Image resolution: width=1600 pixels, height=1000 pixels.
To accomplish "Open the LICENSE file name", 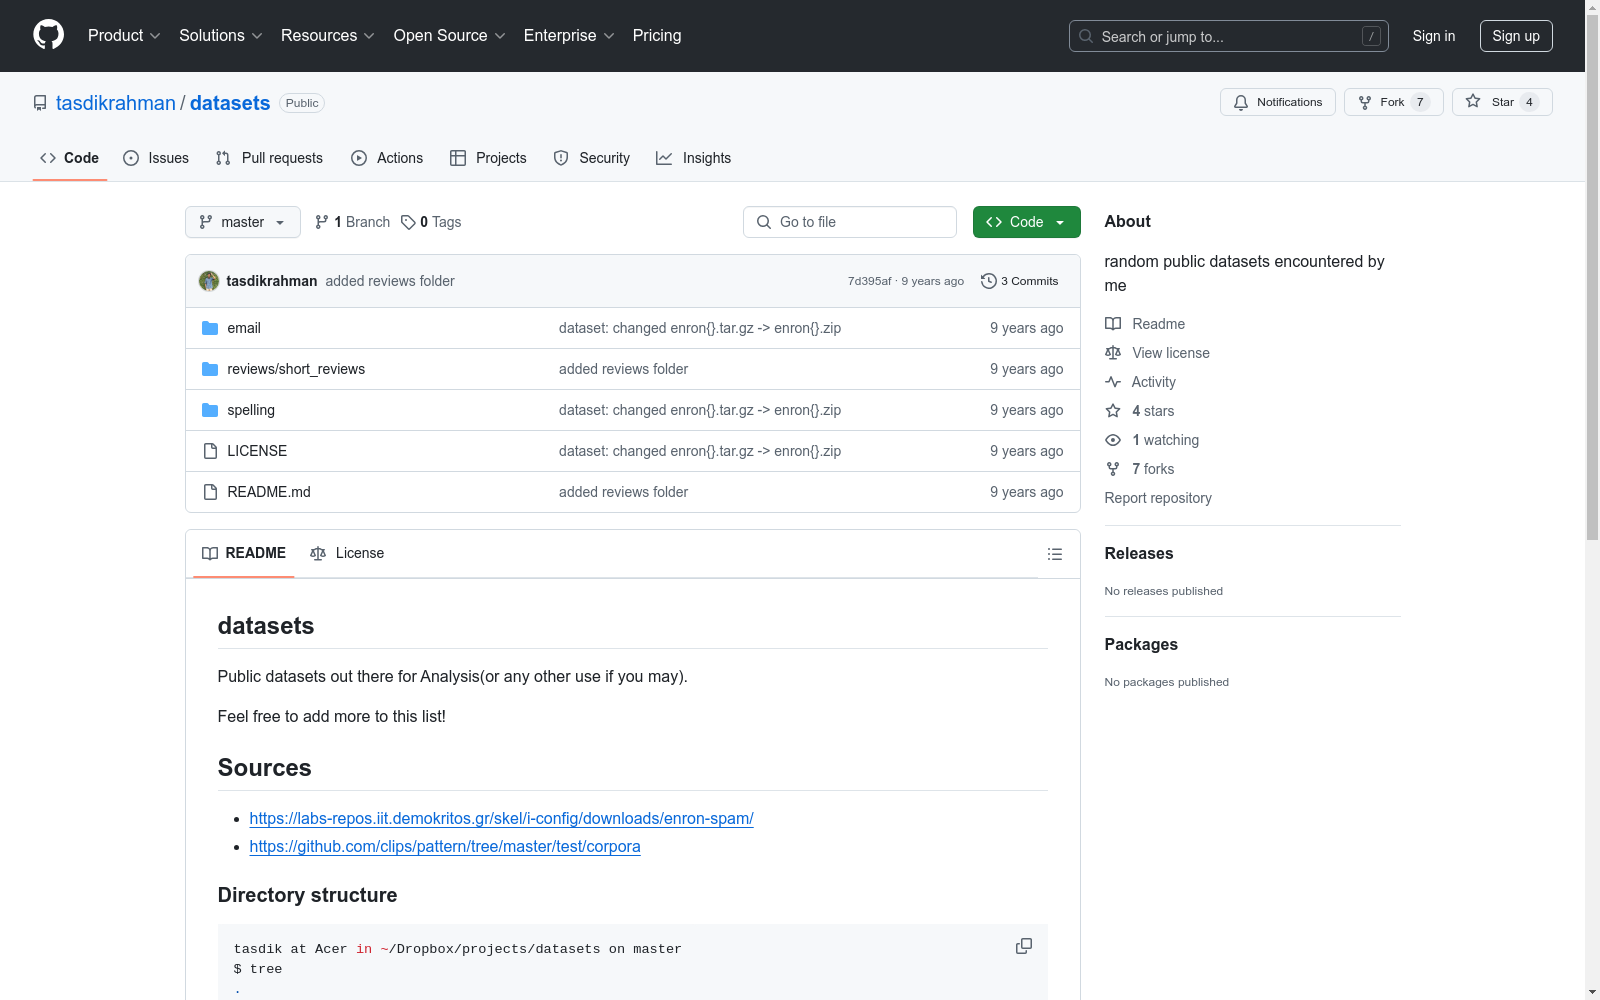I will tap(257, 451).
